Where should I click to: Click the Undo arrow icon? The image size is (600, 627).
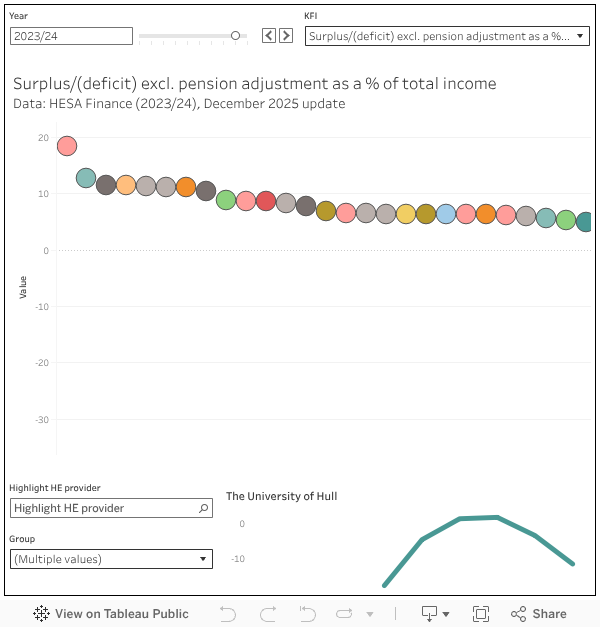point(228,614)
